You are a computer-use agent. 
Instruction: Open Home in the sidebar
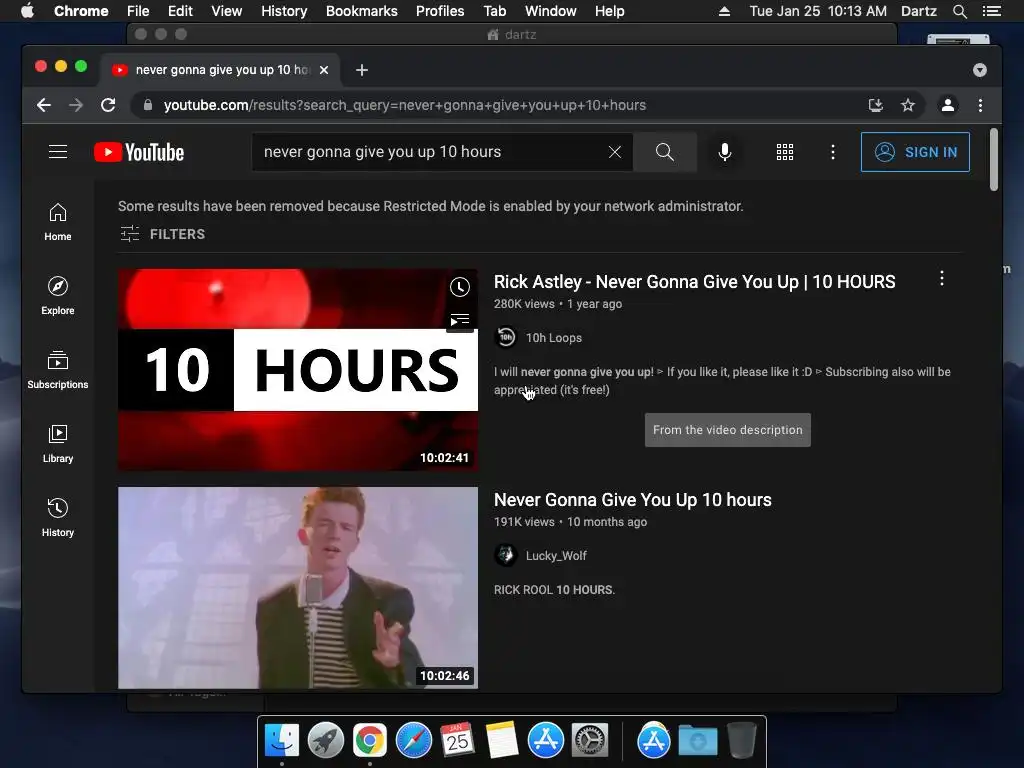click(58, 222)
